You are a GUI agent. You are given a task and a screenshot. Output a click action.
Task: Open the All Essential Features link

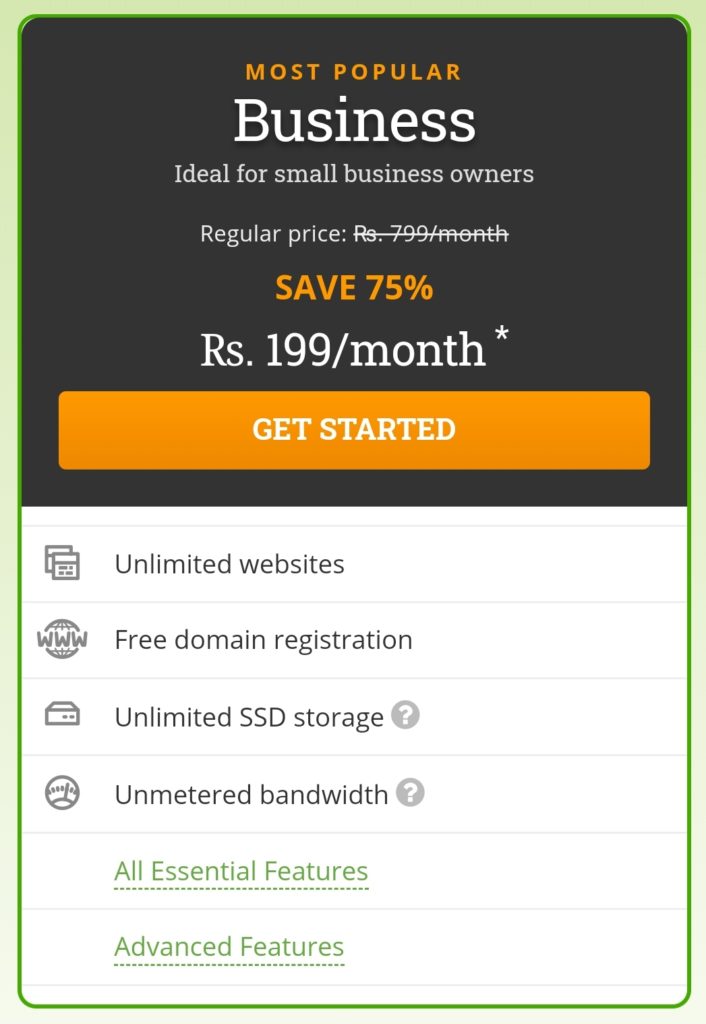point(241,871)
